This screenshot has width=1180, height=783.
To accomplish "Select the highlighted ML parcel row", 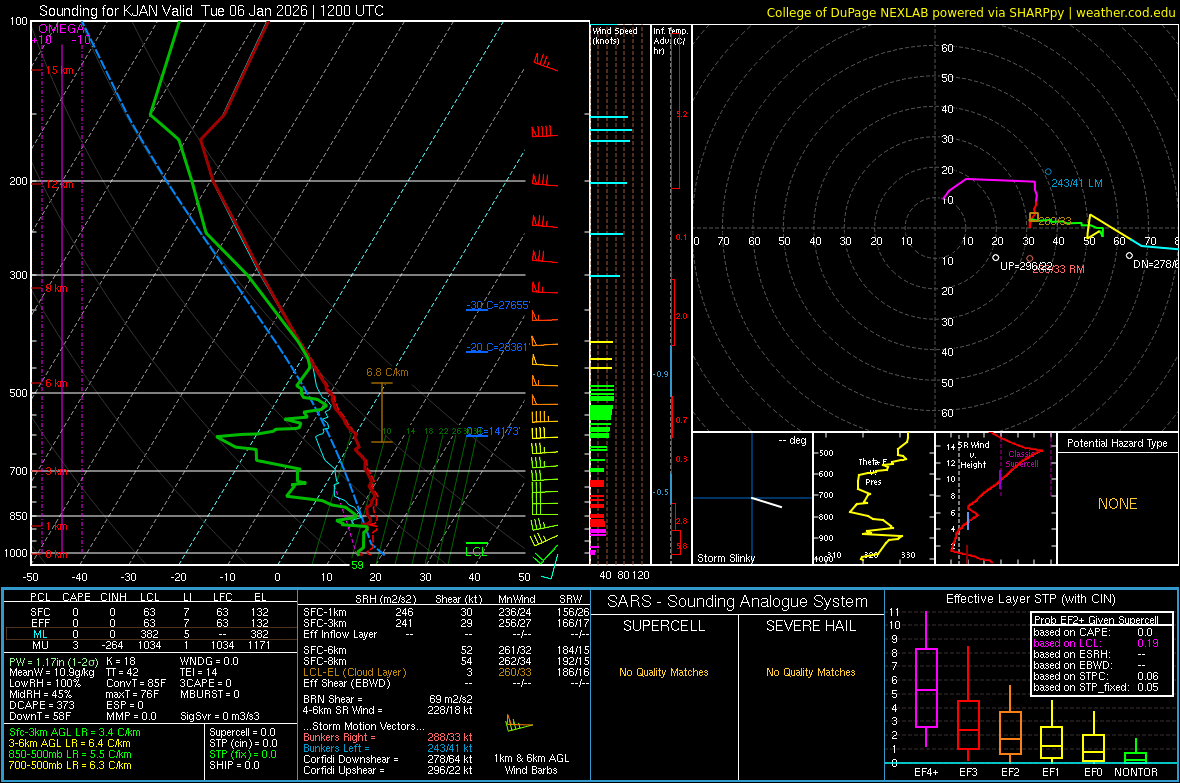I will point(150,634).
